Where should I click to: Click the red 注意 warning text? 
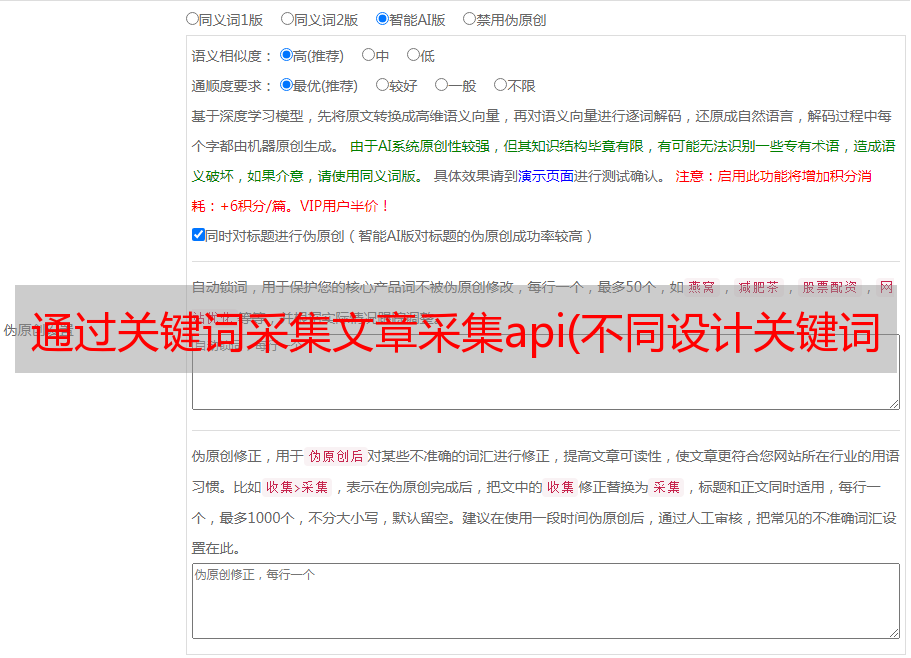690,176
